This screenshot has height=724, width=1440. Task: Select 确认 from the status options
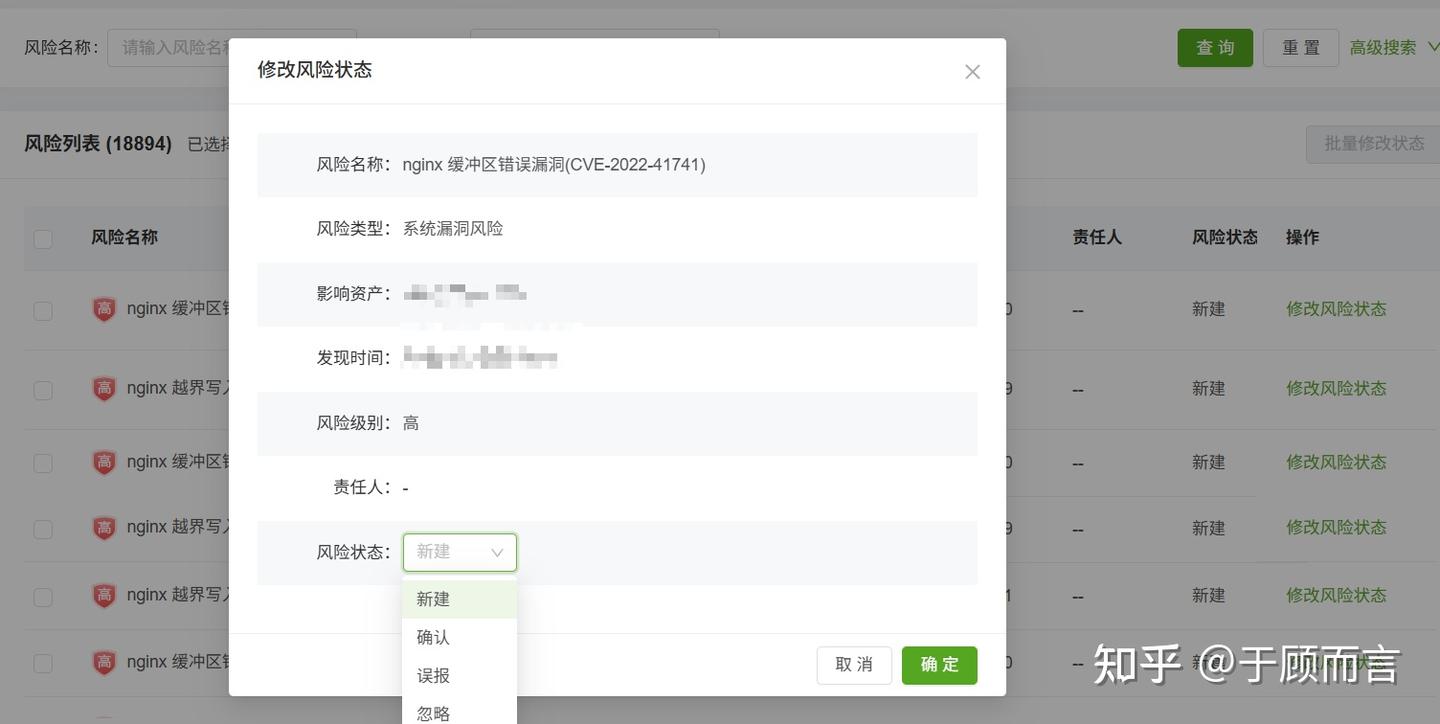(x=460, y=637)
